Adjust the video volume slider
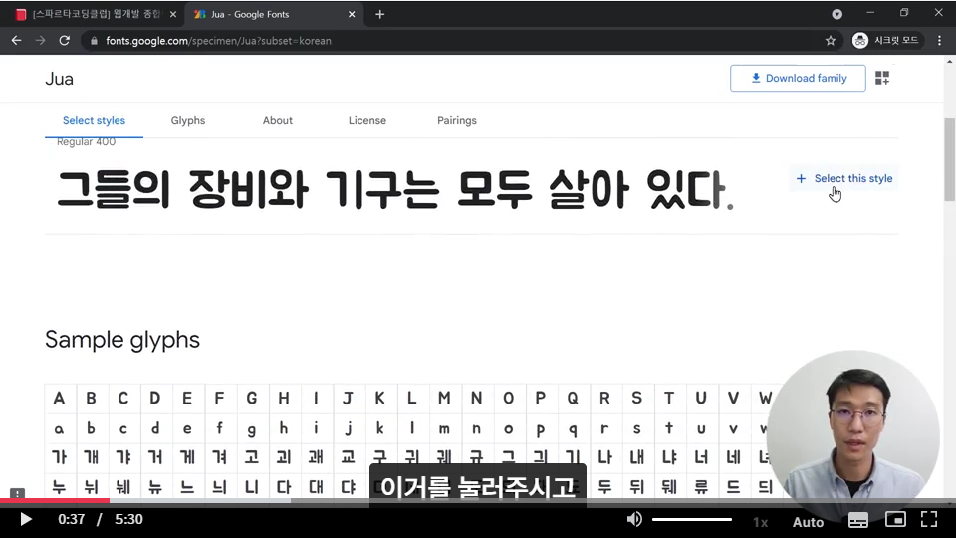 pyautogui.click(x=691, y=520)
